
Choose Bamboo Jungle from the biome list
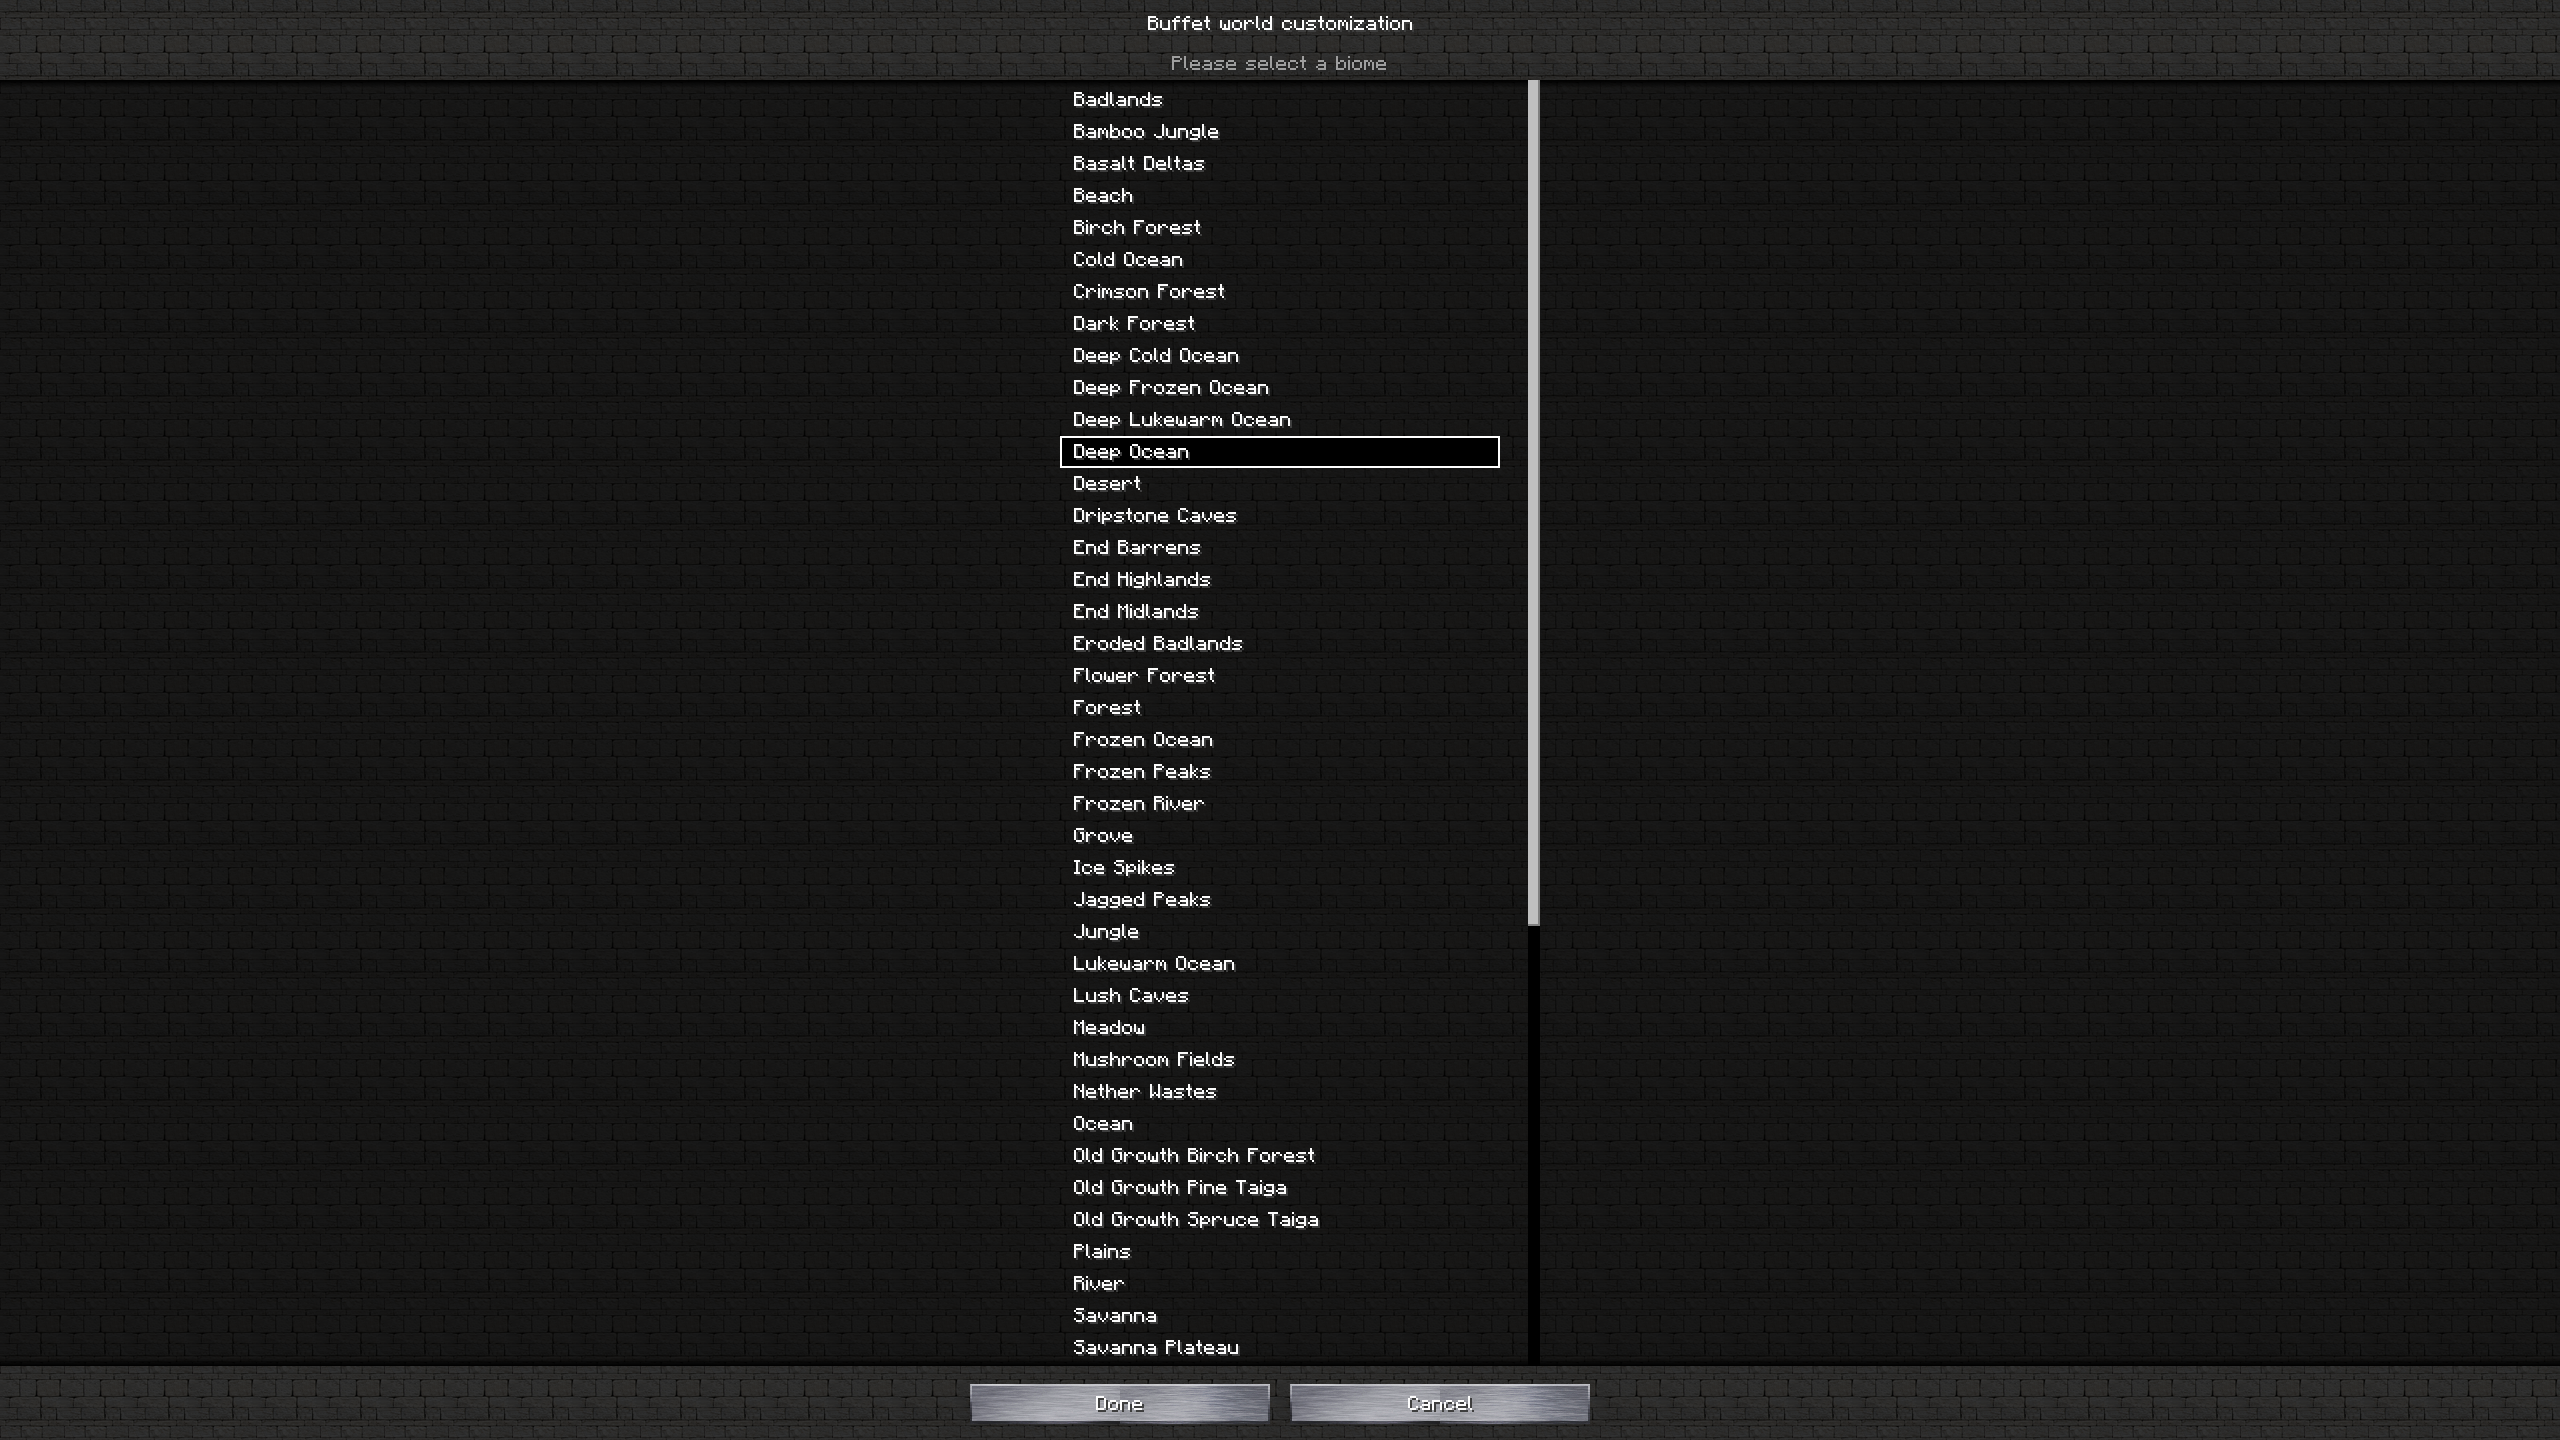point(1279,132)
